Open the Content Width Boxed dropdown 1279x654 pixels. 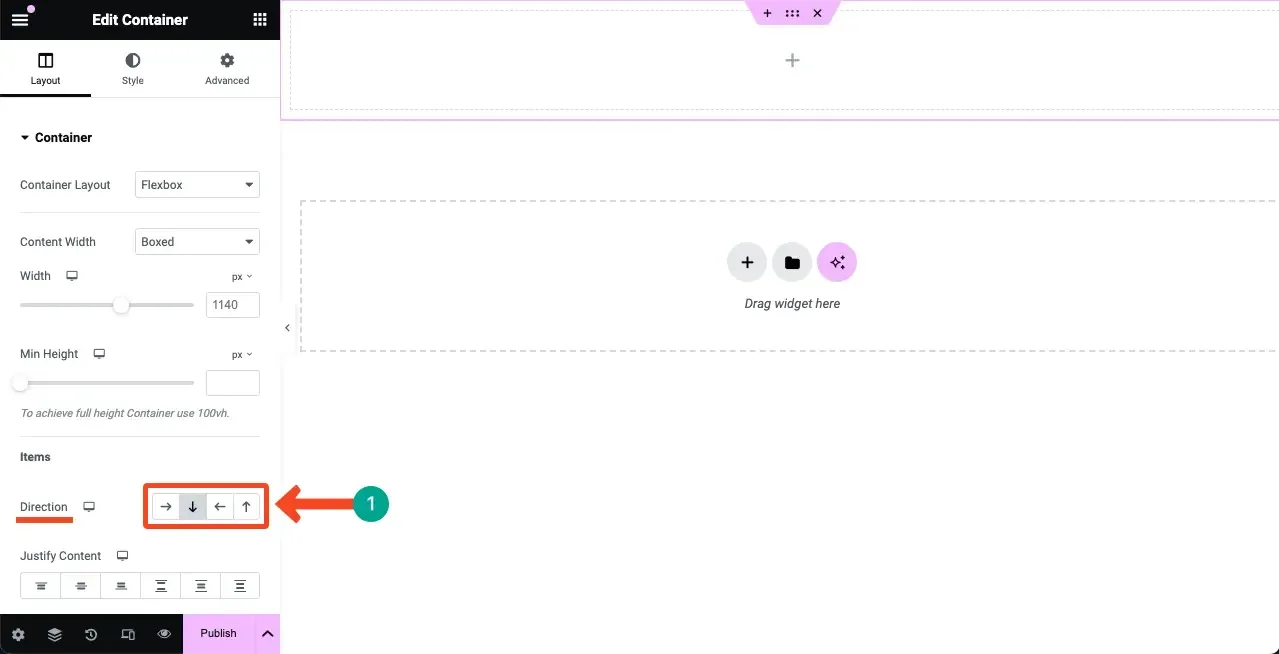point(197,242)
